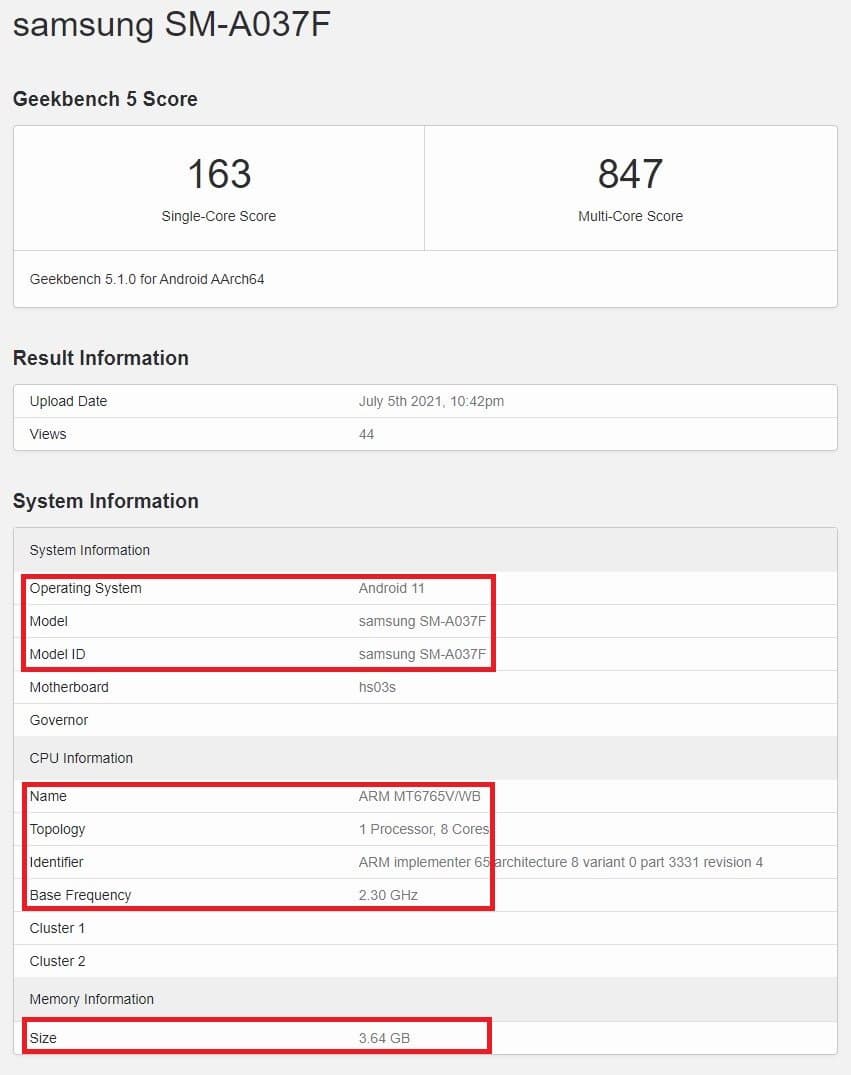Click the samsung SM-A037F page title
This screenshot has width=851, height=1075.
171,24
